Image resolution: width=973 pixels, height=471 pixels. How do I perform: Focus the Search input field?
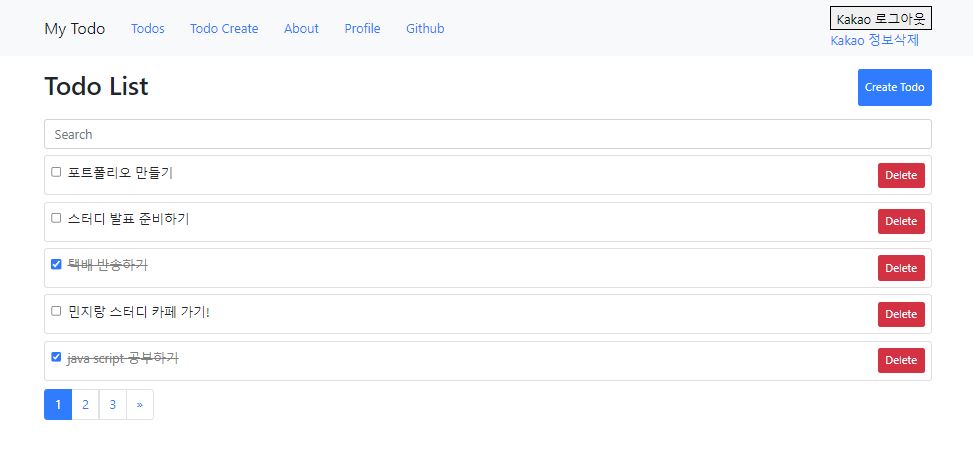tap(488, 134)
